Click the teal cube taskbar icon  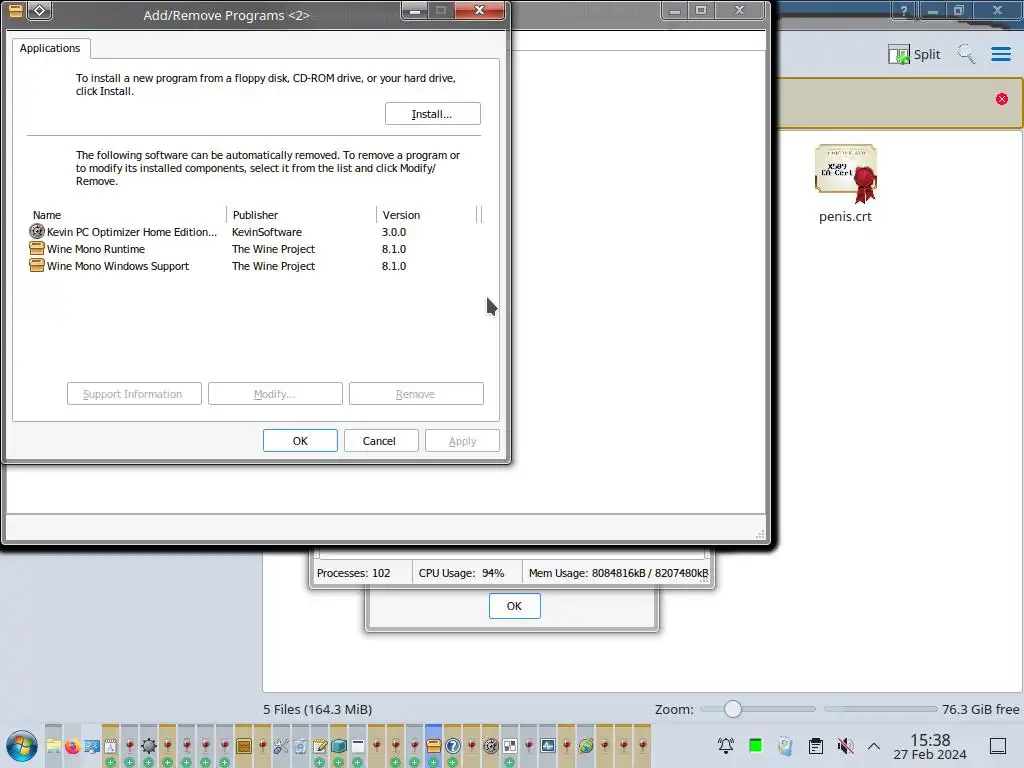click(x=338, y=746)
